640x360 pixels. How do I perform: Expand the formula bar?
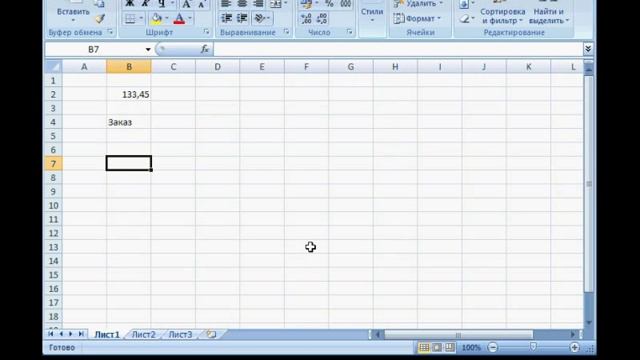click(588, 49)
